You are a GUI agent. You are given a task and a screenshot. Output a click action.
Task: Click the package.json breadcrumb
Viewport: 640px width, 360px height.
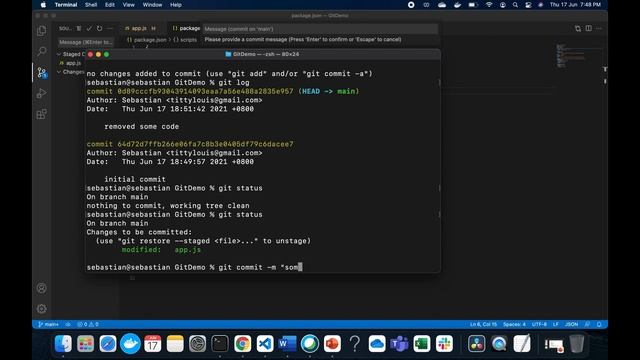click(x=147, y=40)
